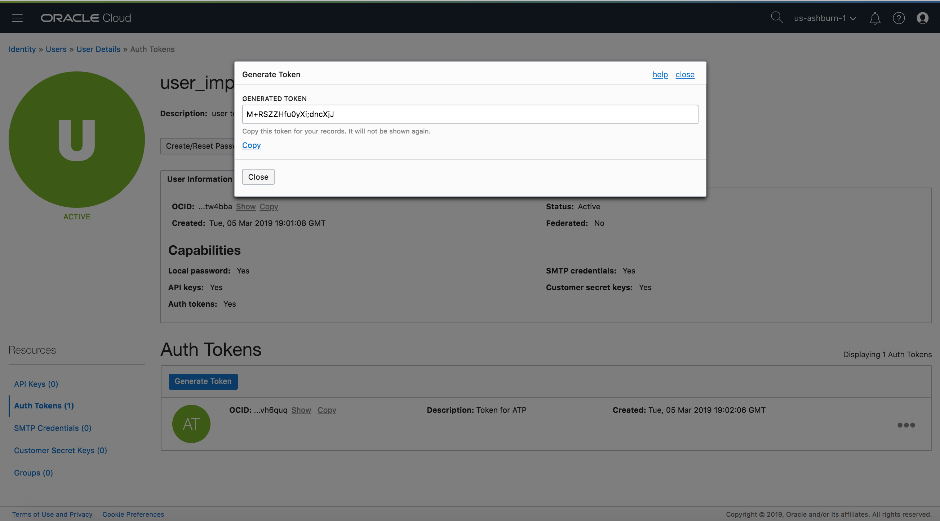
Task: Click the help link in Generate Token dialog
Action: [660, 74]
